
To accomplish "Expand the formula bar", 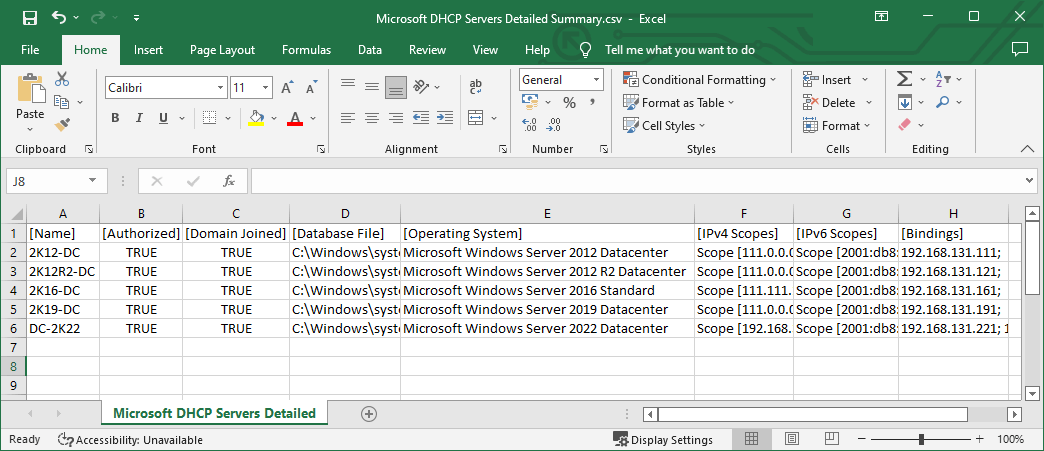I will click(1030, 181).
